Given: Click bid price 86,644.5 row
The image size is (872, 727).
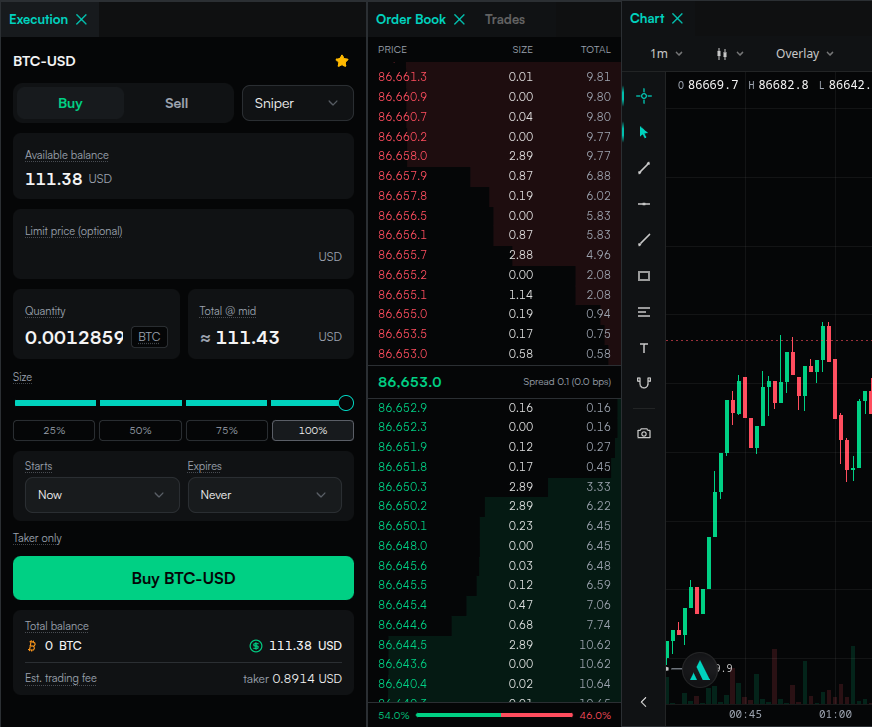Looking at the screenshot, I should (x=494, y=645).
